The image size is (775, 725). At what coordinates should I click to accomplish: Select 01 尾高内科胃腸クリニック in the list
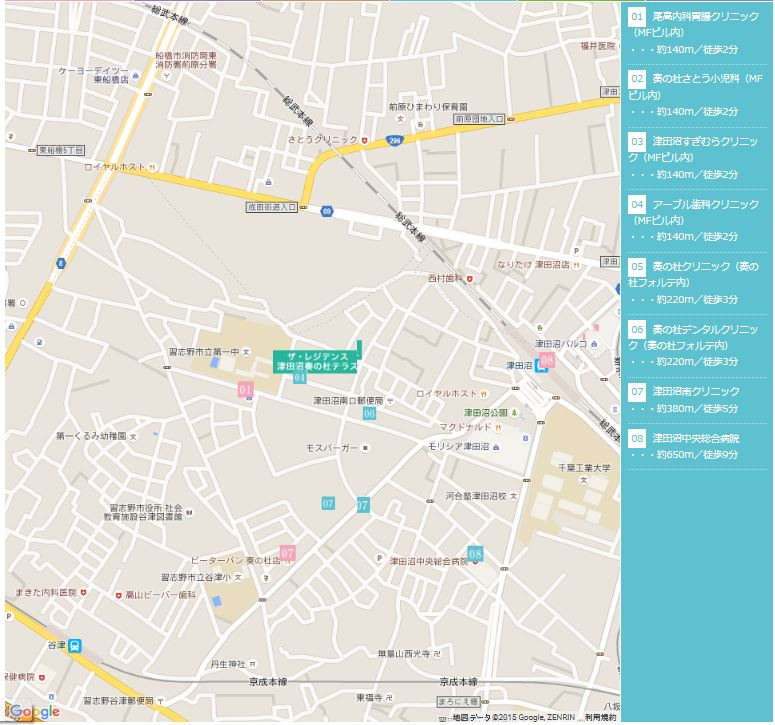click(696, 24)
